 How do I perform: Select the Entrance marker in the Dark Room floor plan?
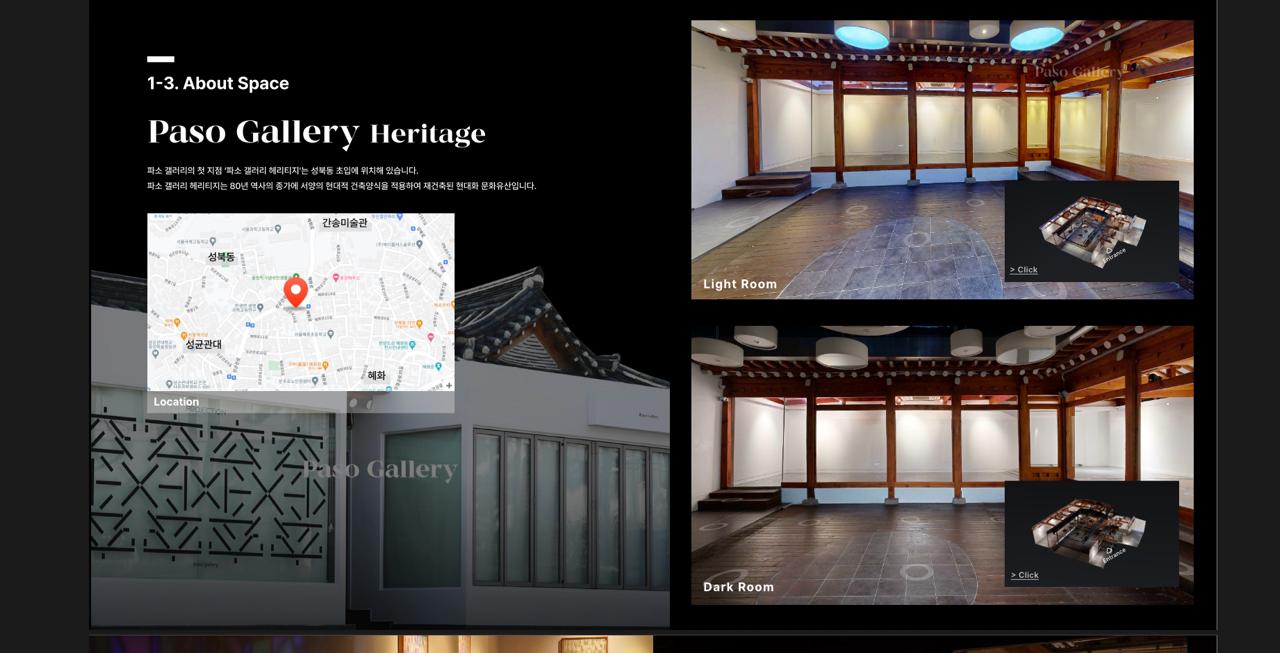(x=1112, y=553)
